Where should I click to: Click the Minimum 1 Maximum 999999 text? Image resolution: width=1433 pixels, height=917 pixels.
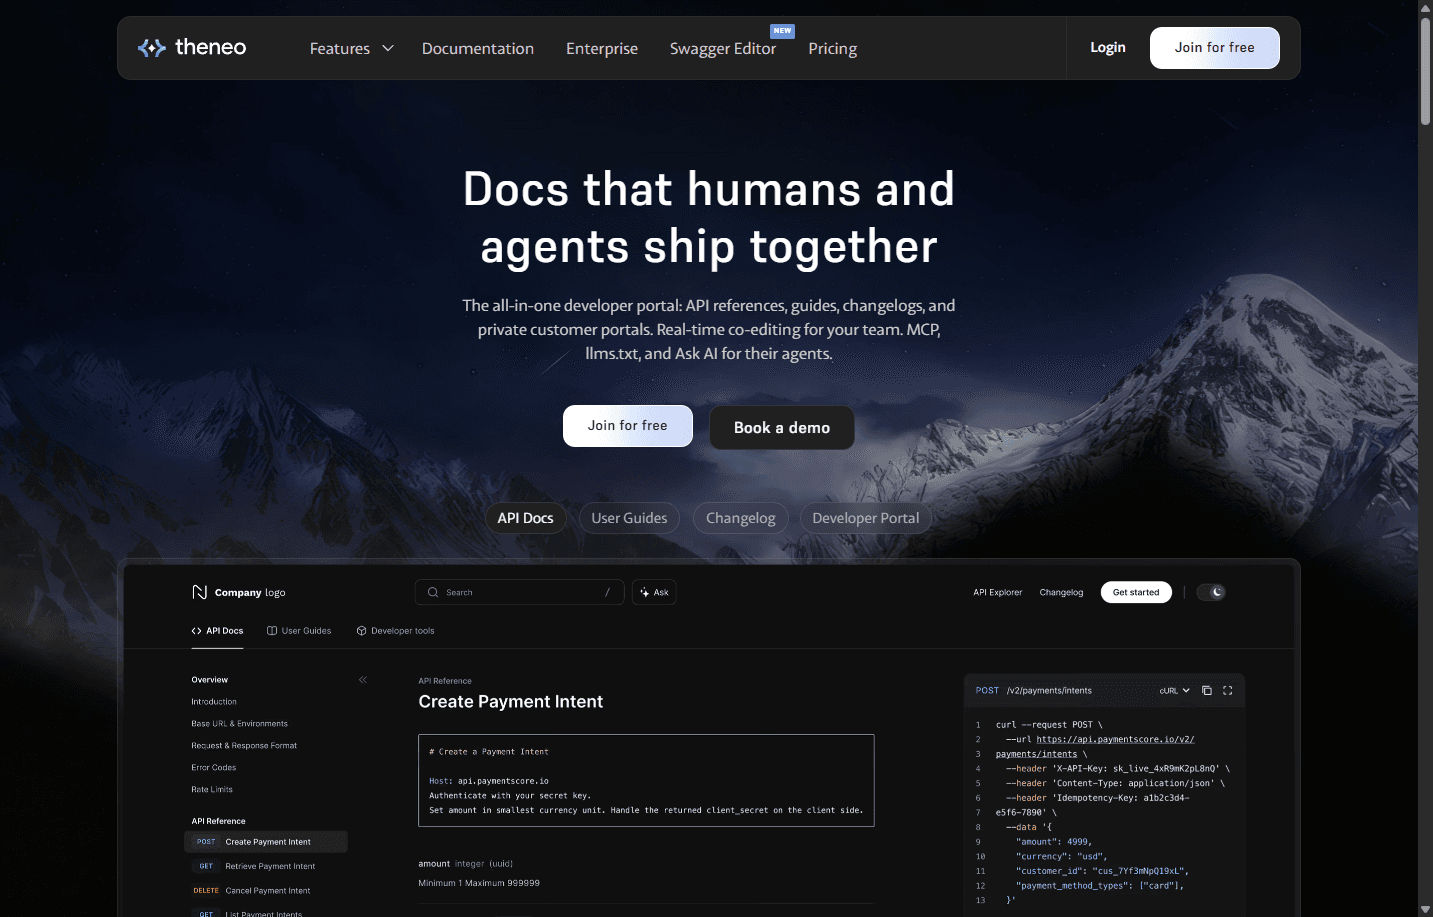[x=479, y=883]
